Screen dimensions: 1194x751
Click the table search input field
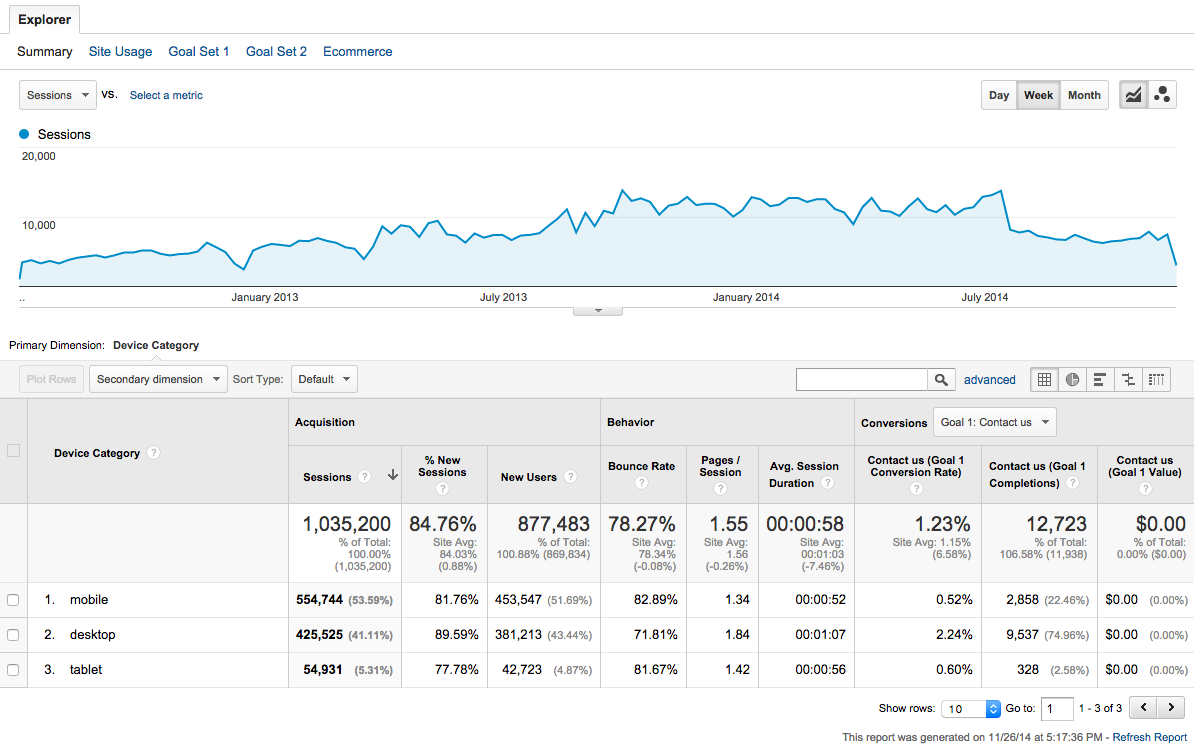(861, 380)
